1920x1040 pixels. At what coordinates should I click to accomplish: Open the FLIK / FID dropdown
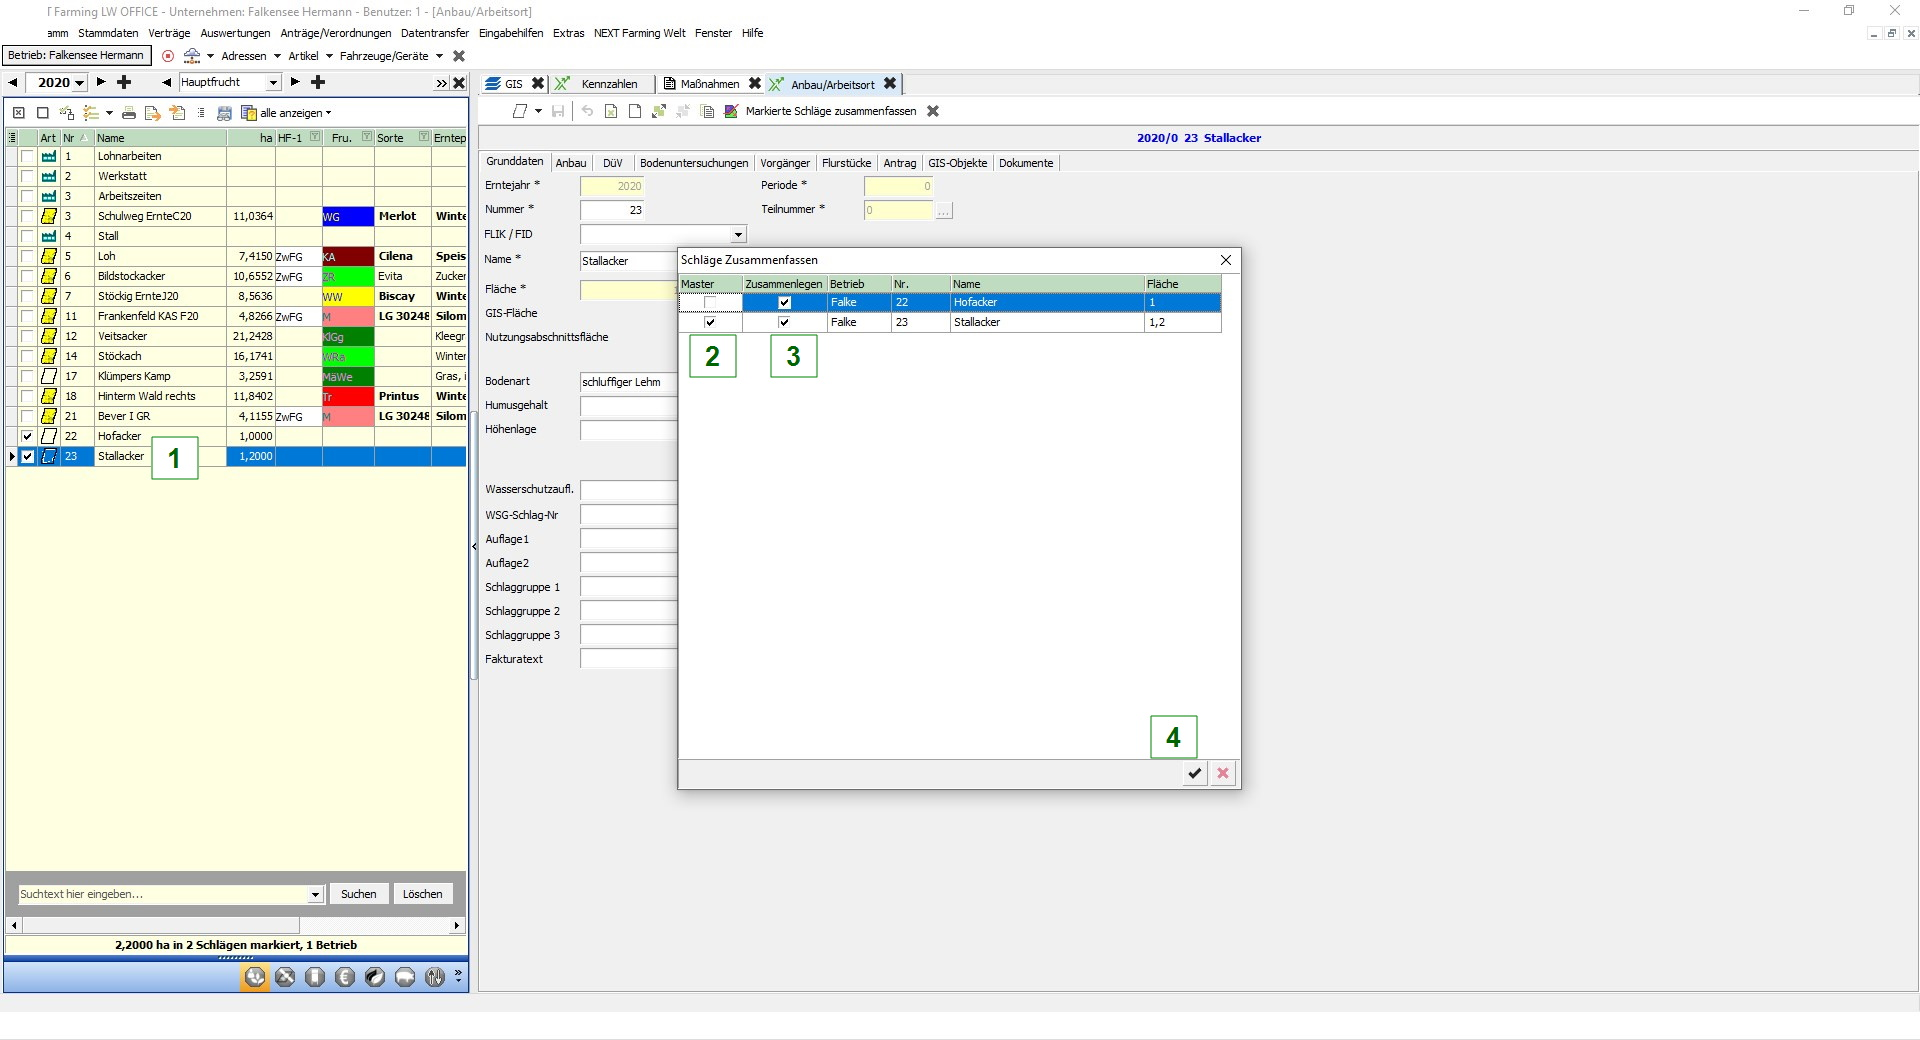pos(738,235)
